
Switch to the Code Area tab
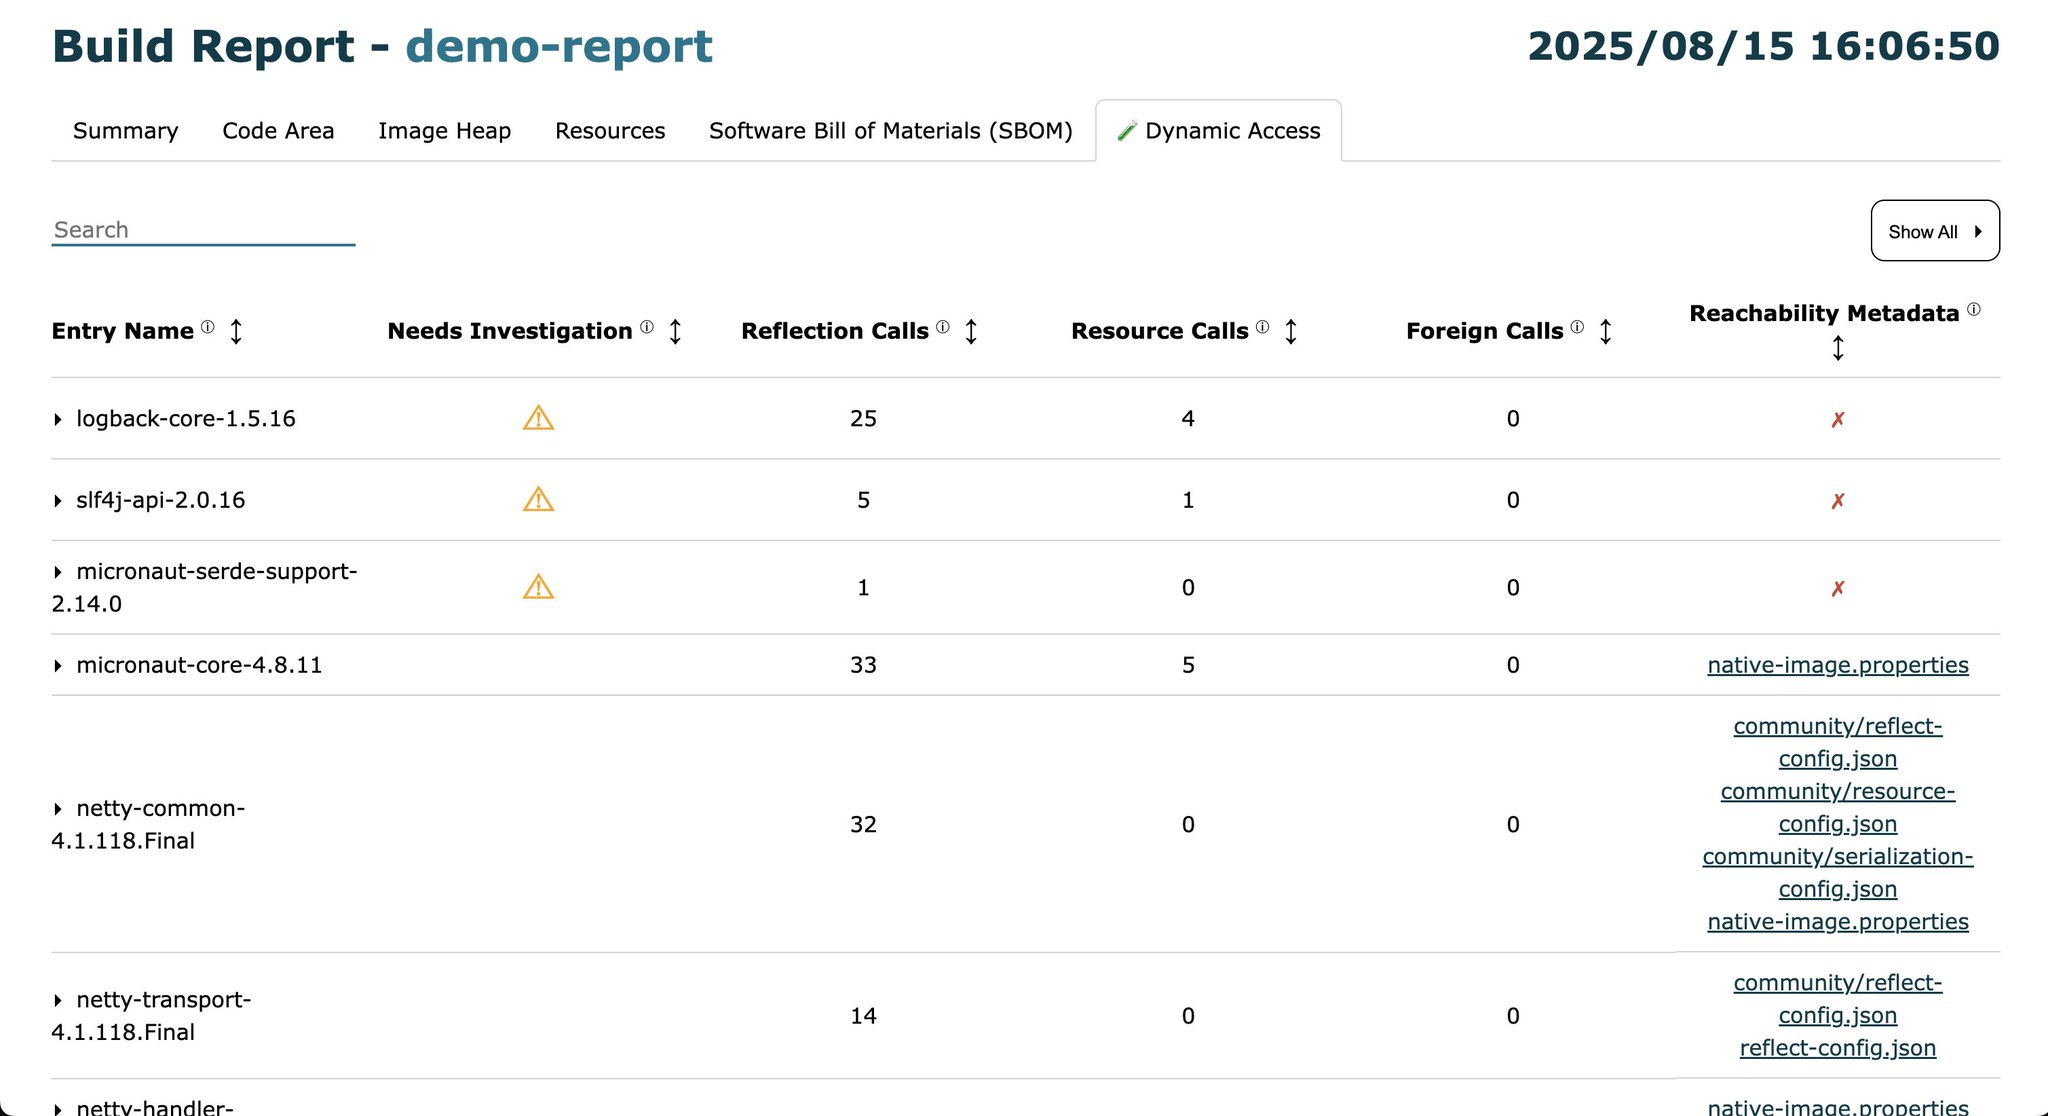pos(278,131)
